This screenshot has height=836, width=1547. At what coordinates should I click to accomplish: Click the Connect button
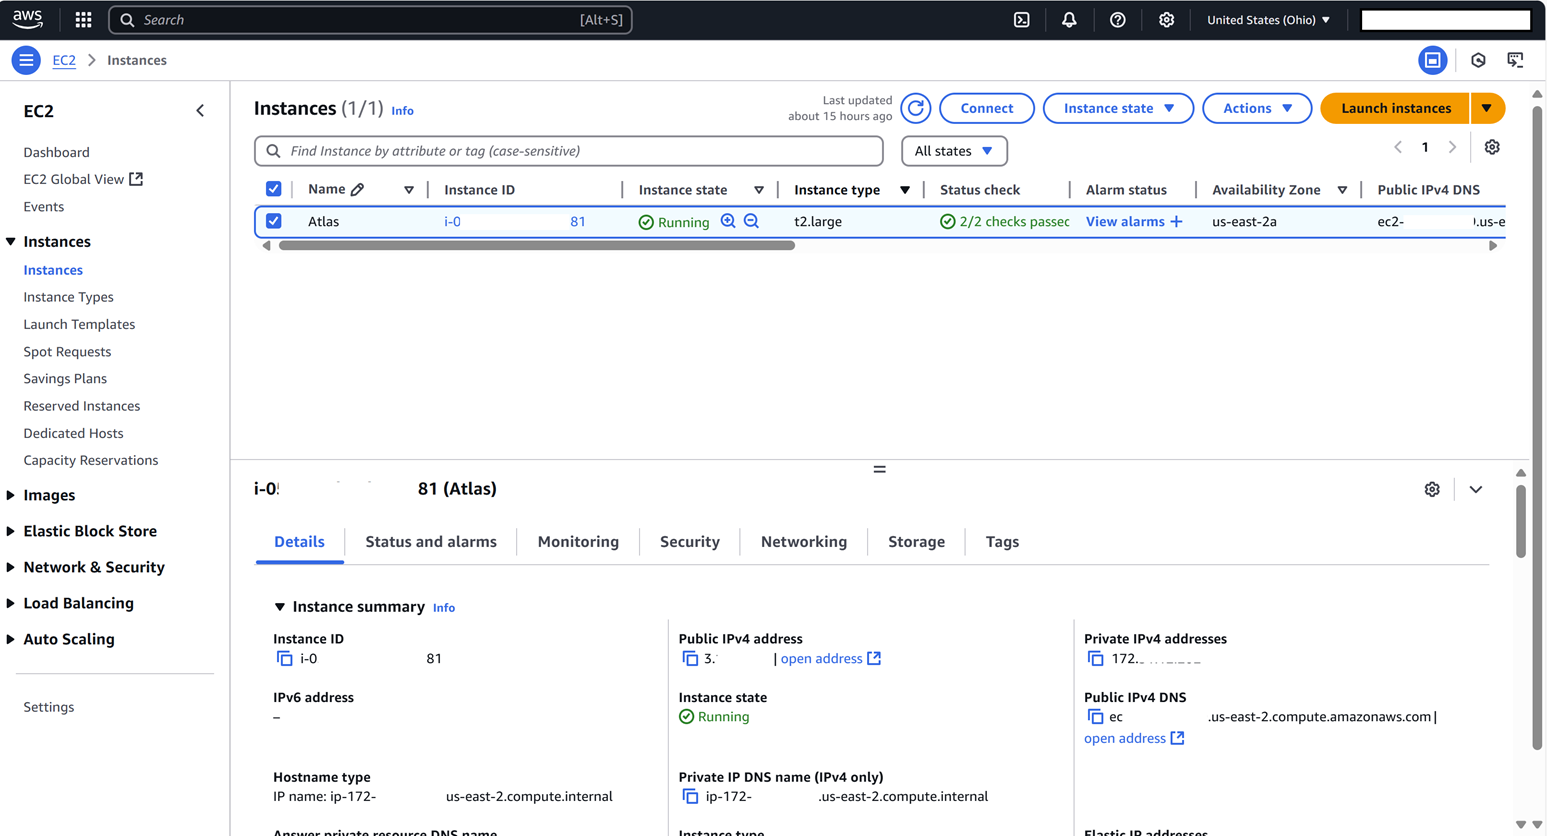click(x=986, y=108)
